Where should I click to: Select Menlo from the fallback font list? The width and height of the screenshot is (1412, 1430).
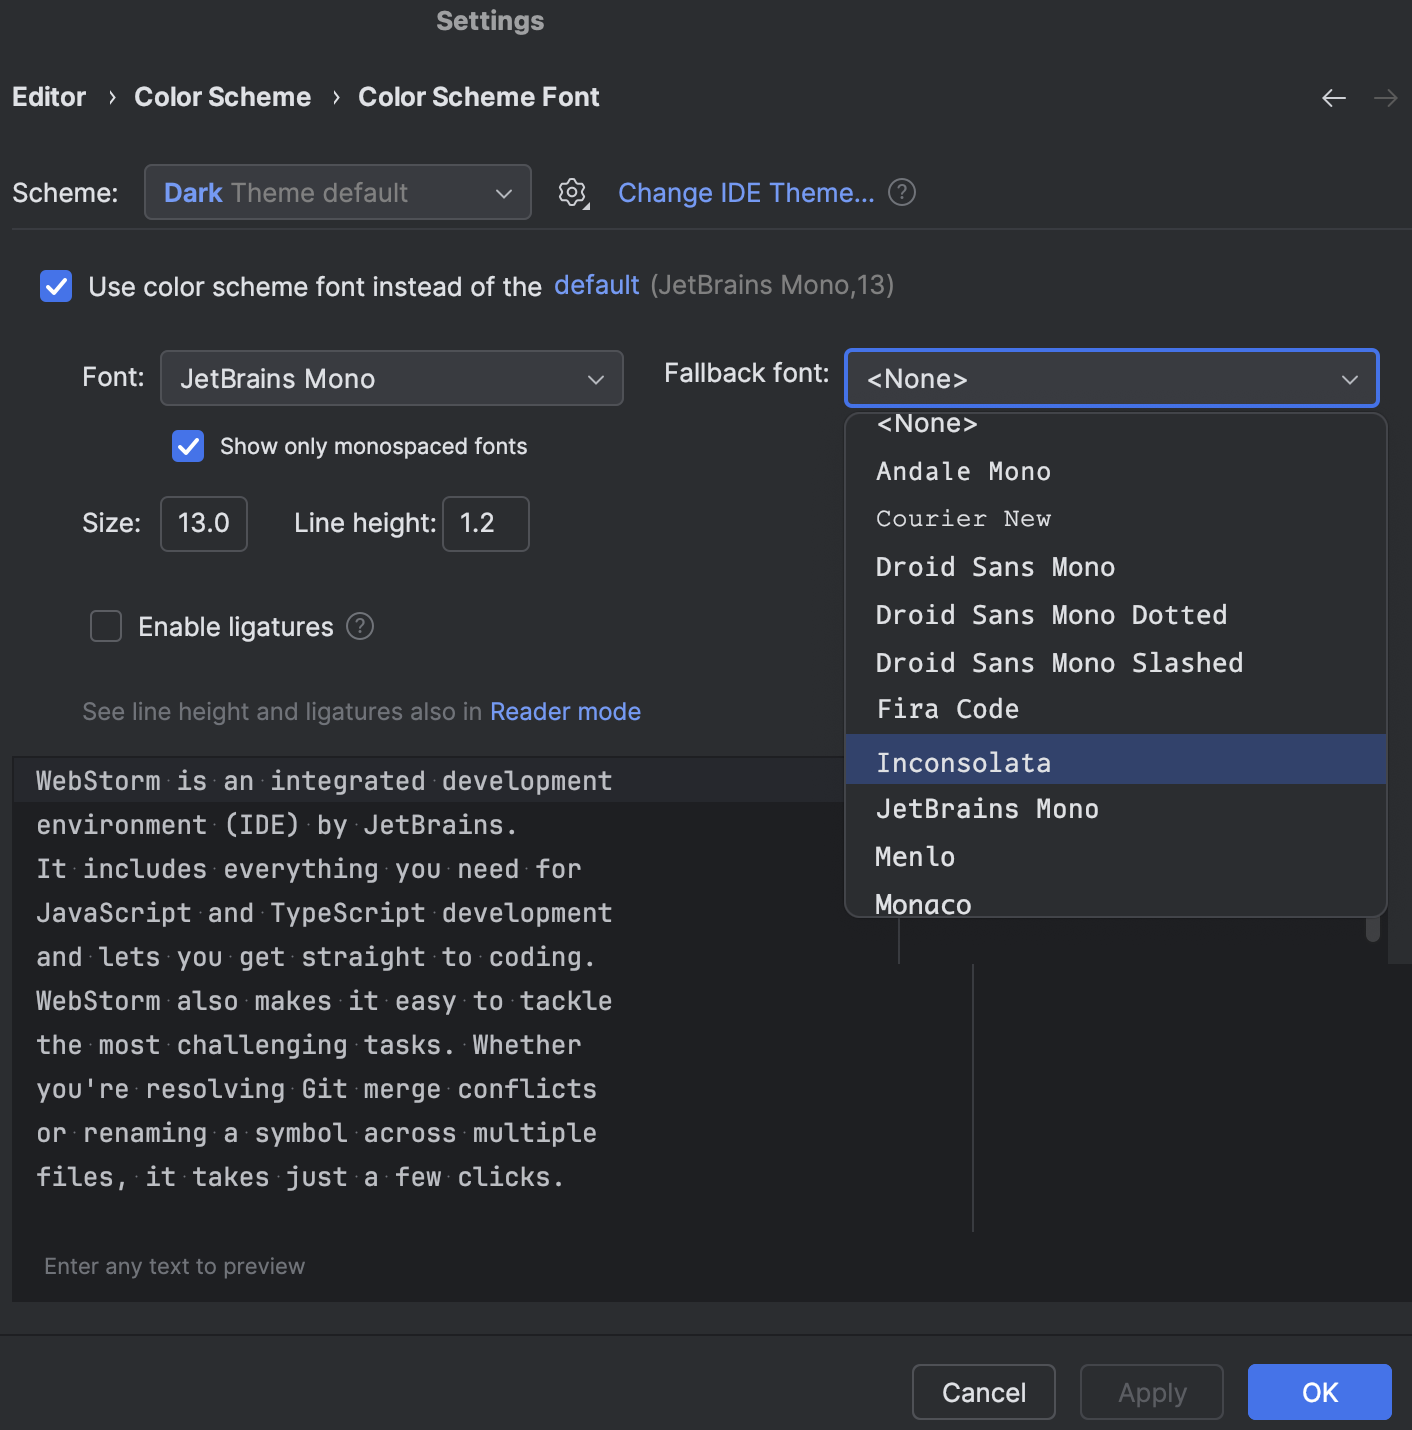pos(914,856)
